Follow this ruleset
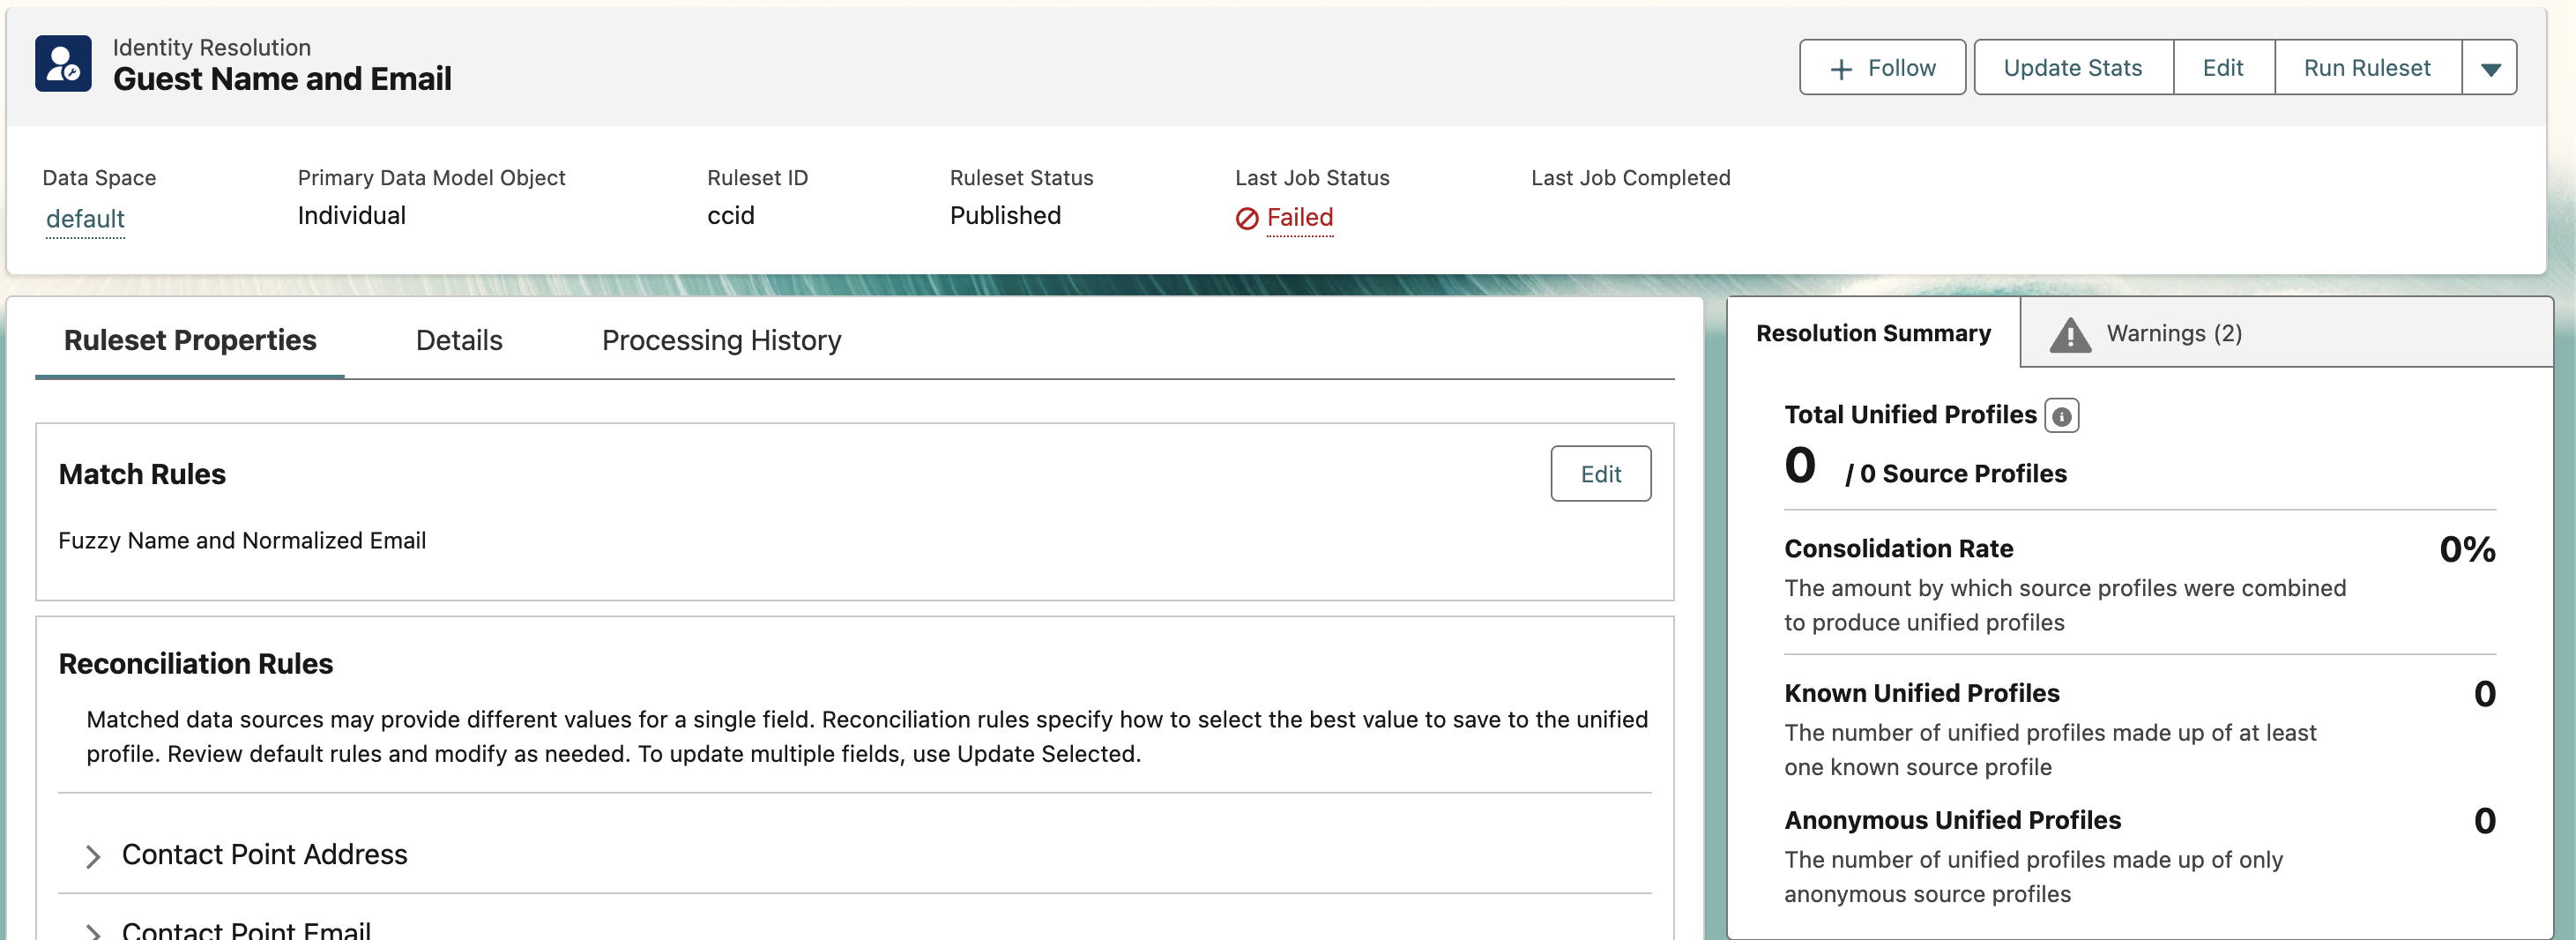Screen dimensions: 2576x940 [1882, 68]
